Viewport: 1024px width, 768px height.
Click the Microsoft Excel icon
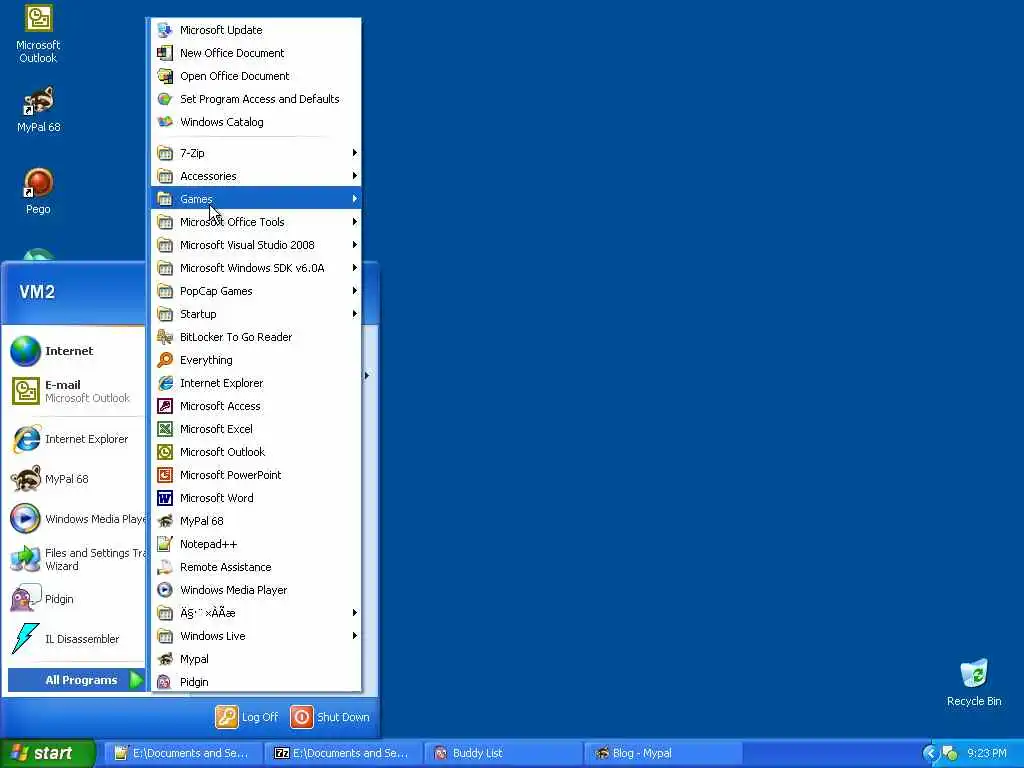click(165, 428)
